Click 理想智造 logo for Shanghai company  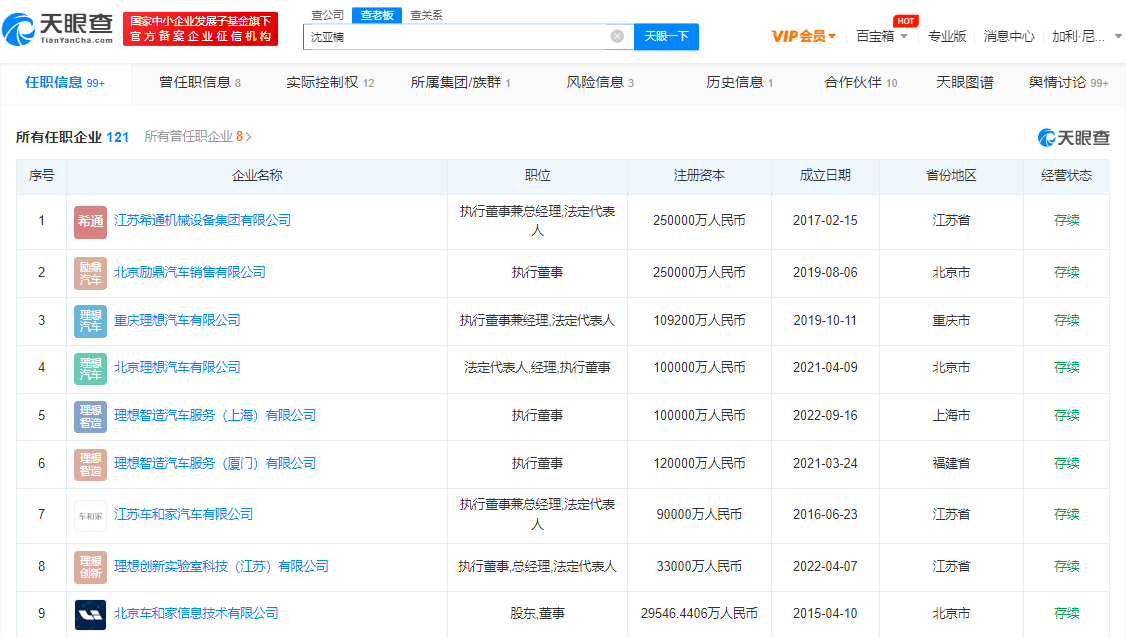tap(90, 416)
